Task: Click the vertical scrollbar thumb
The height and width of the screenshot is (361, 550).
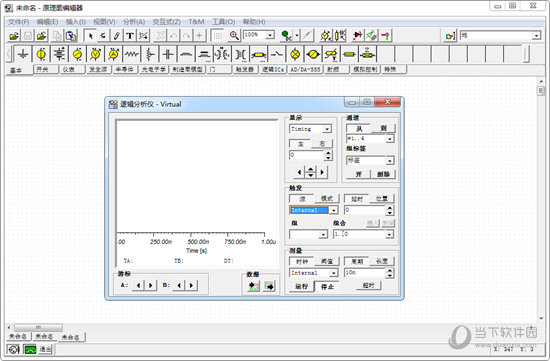Action: click(x=541, y=91)
